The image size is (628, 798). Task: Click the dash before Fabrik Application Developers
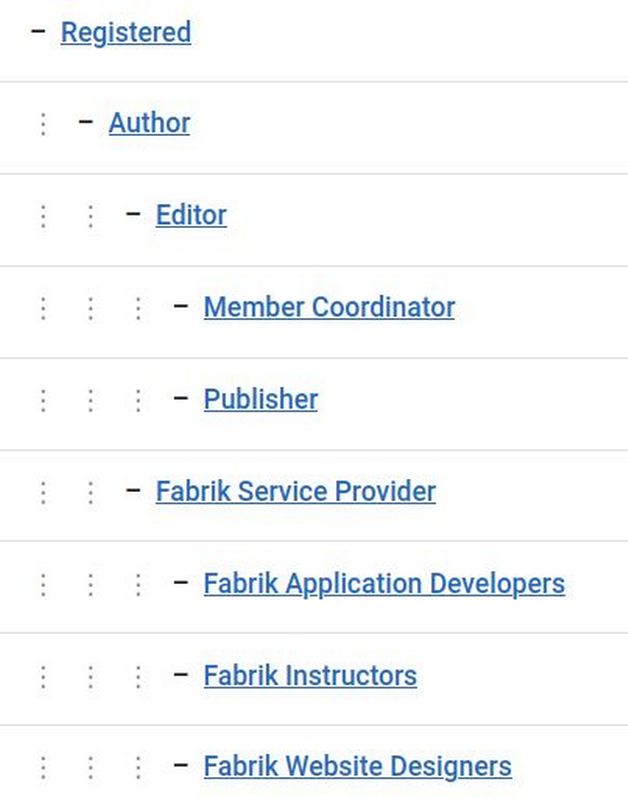click(x=181, y=582)
